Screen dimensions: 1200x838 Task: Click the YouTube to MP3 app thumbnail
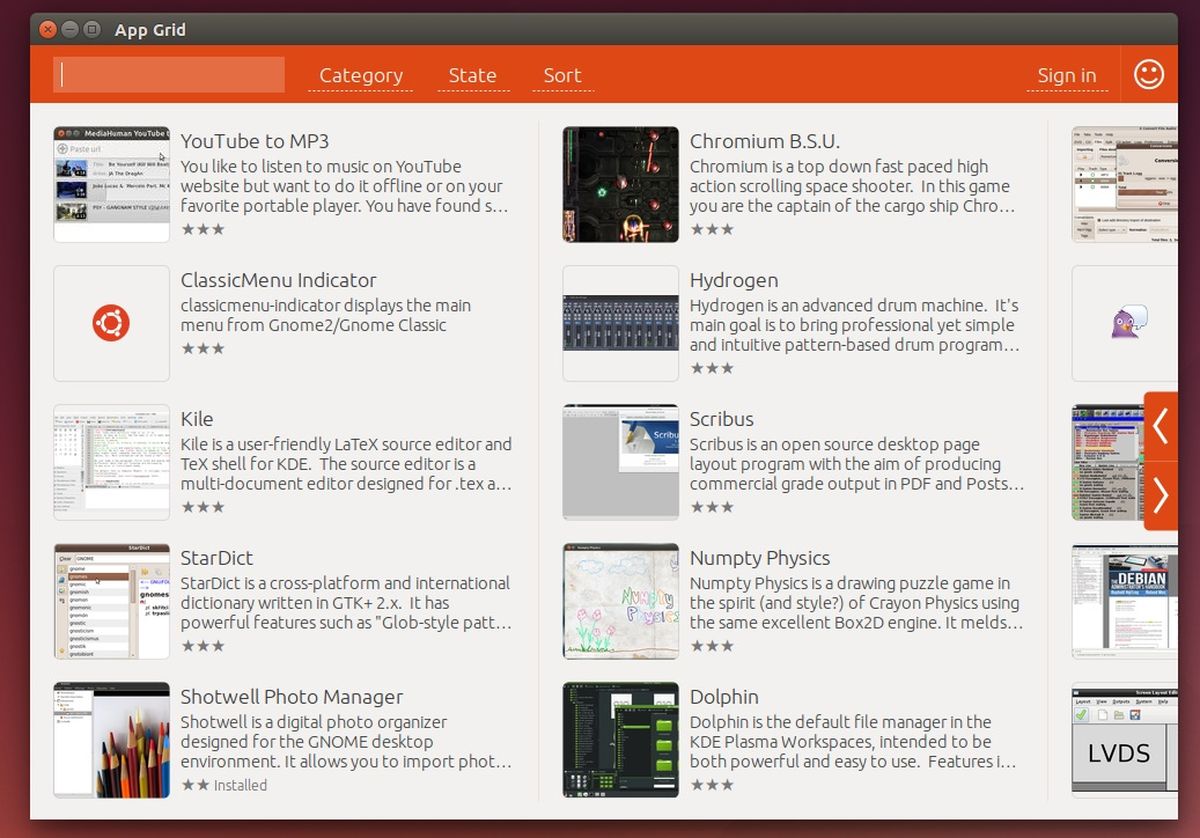coord(111,184)
